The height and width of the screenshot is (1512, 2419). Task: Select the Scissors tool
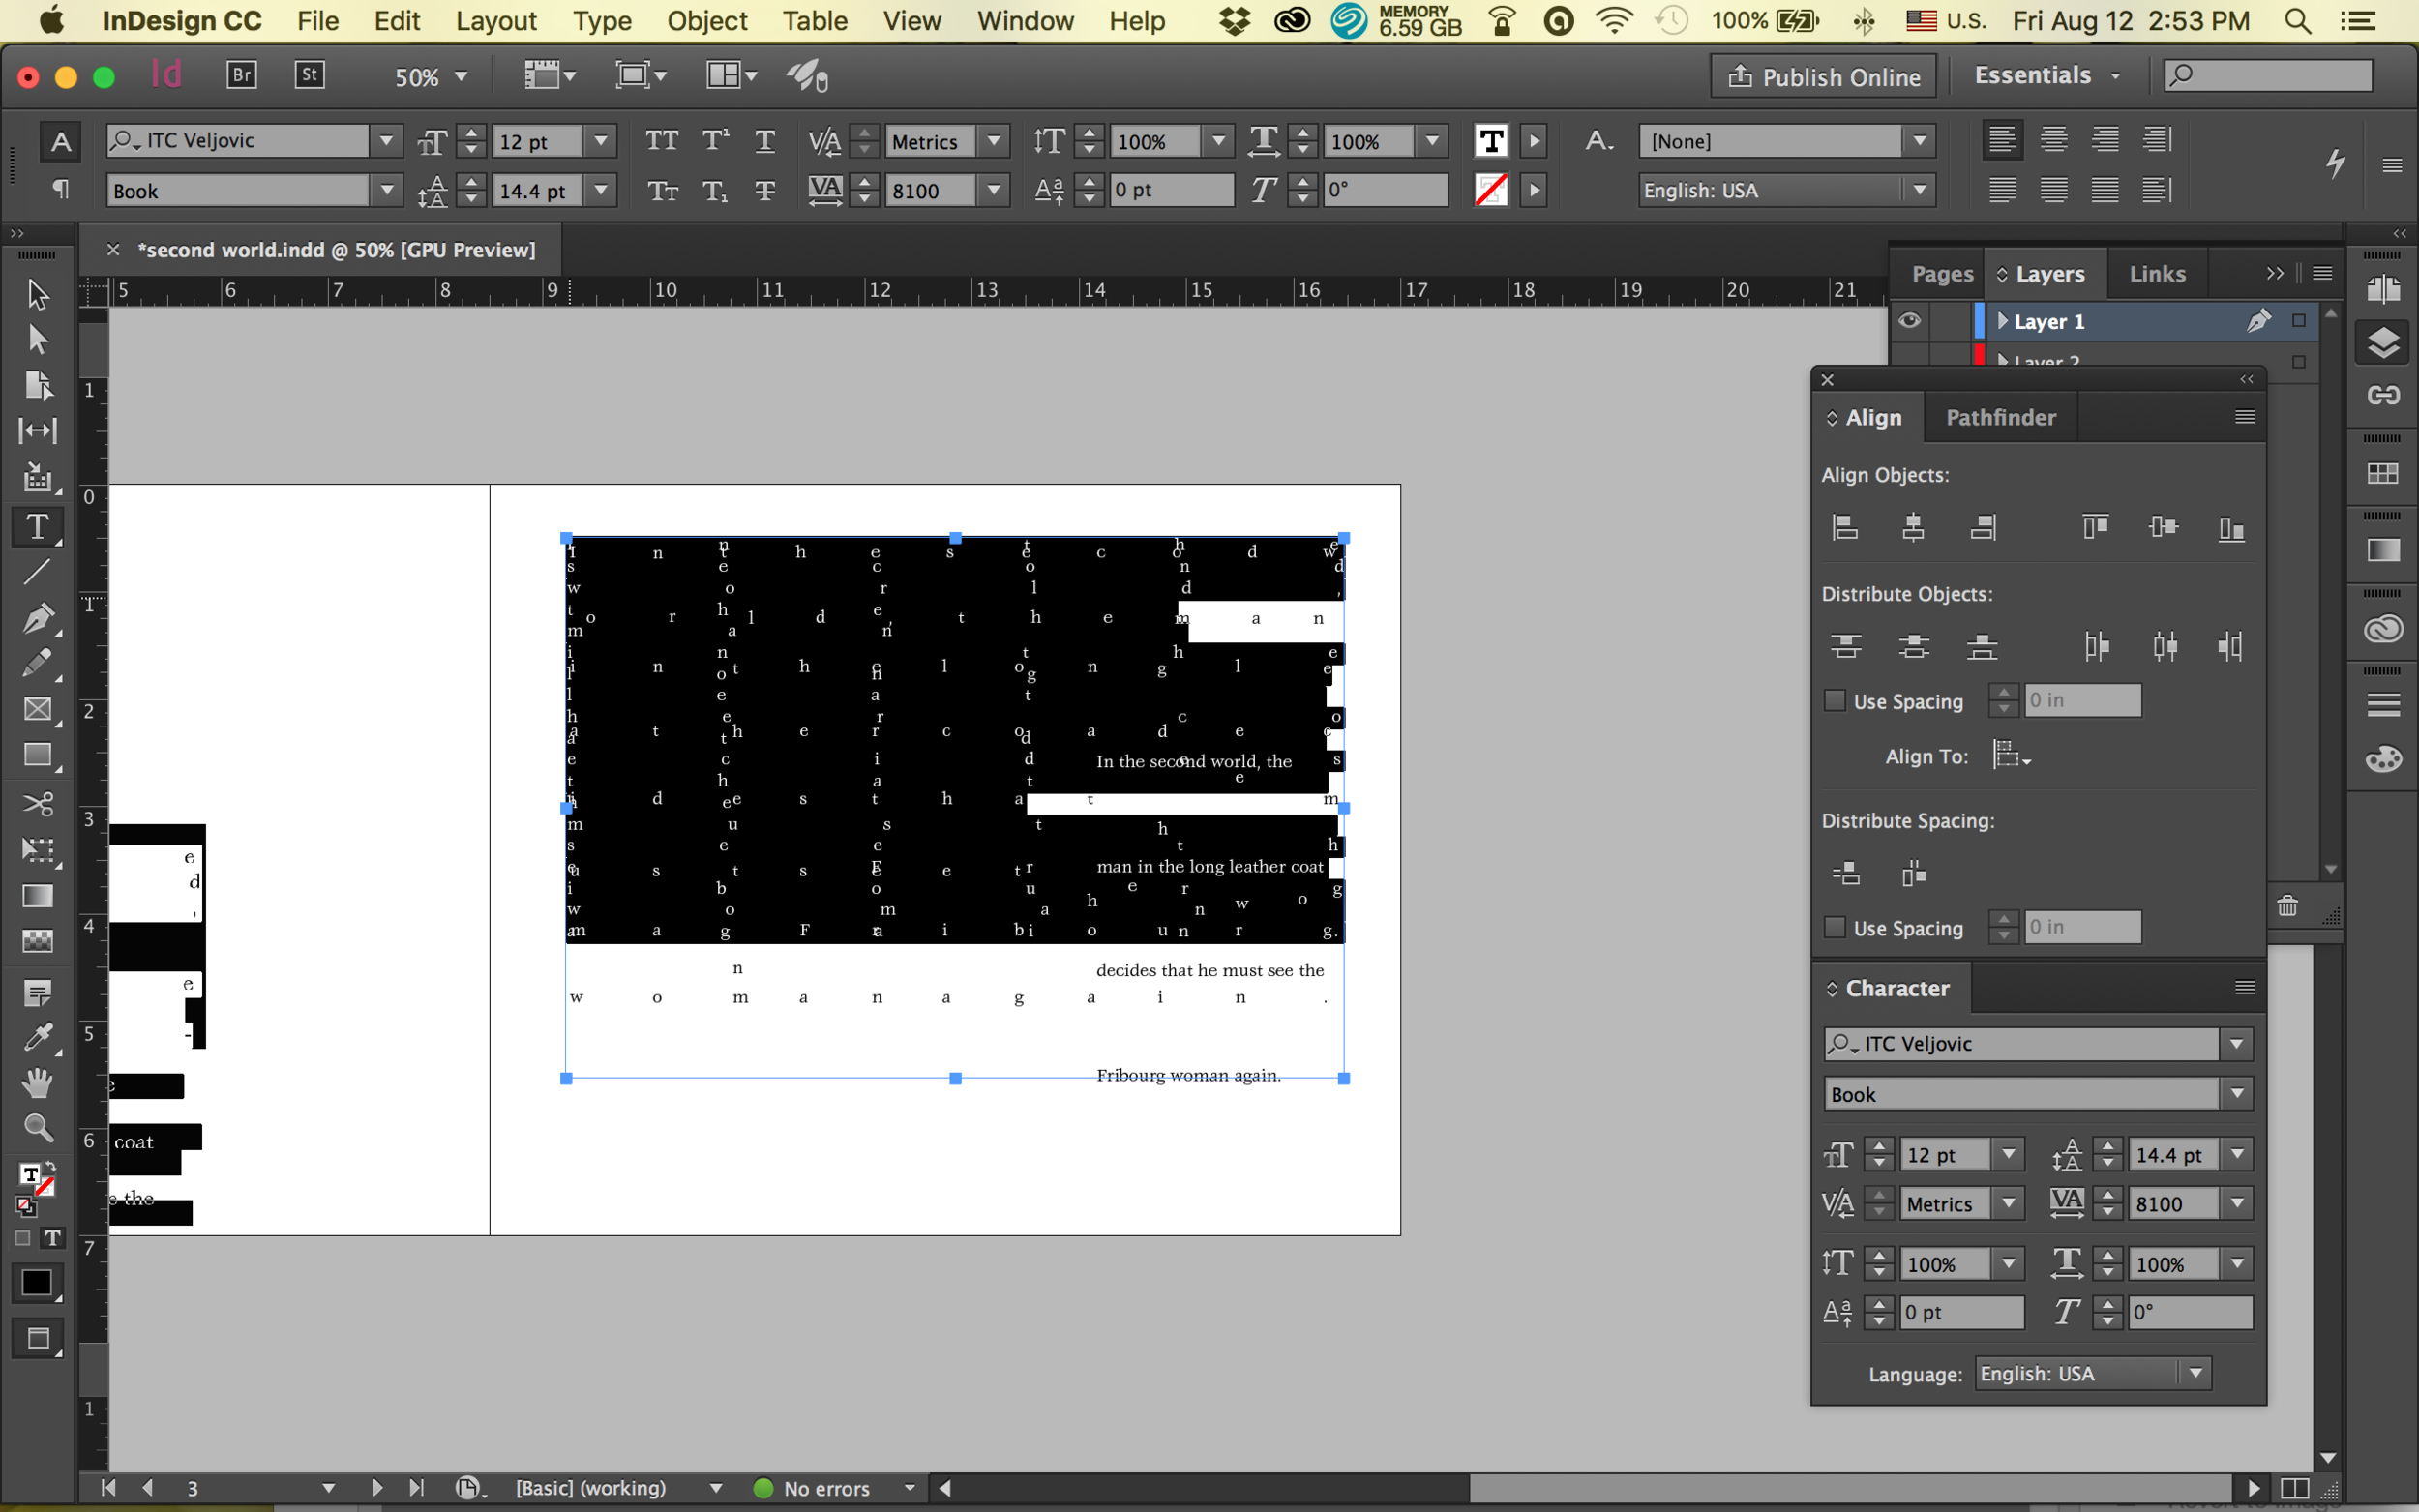click(37, 803)
